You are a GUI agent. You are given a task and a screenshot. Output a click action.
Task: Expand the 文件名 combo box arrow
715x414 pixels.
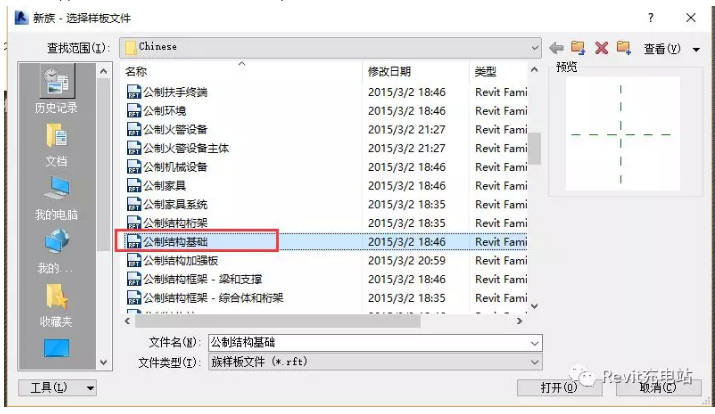coord(534,343)
